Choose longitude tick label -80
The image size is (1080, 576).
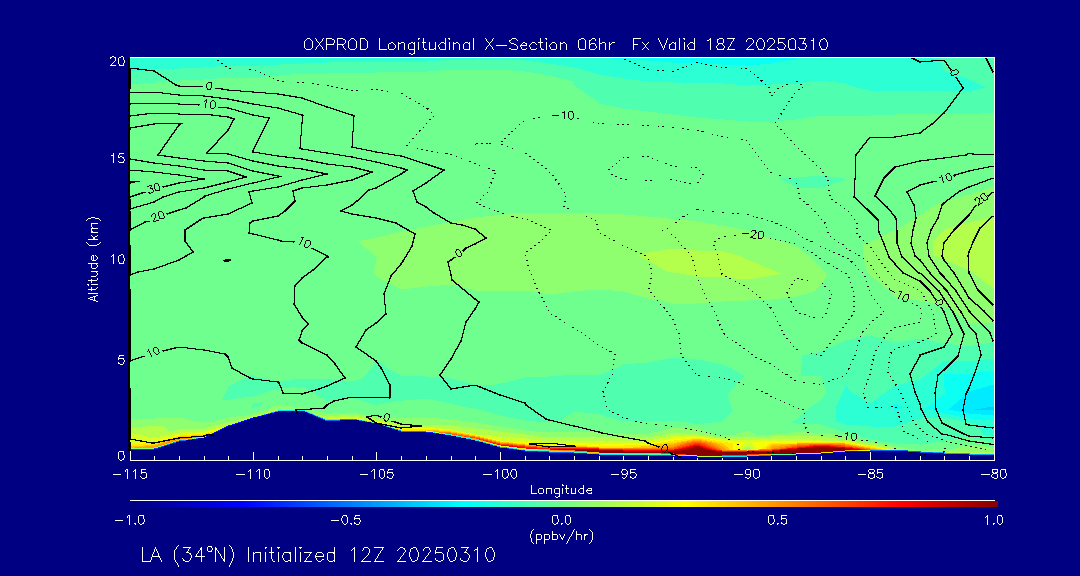click(994, 475)
